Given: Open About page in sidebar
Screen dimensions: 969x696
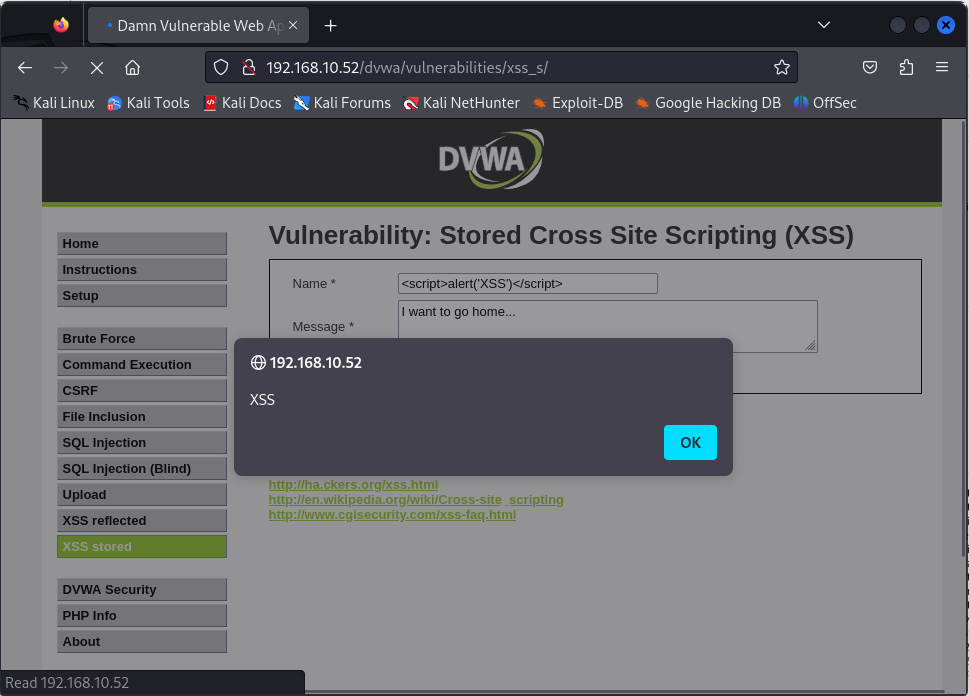Looking at the screenshot, I should point(142,642).
